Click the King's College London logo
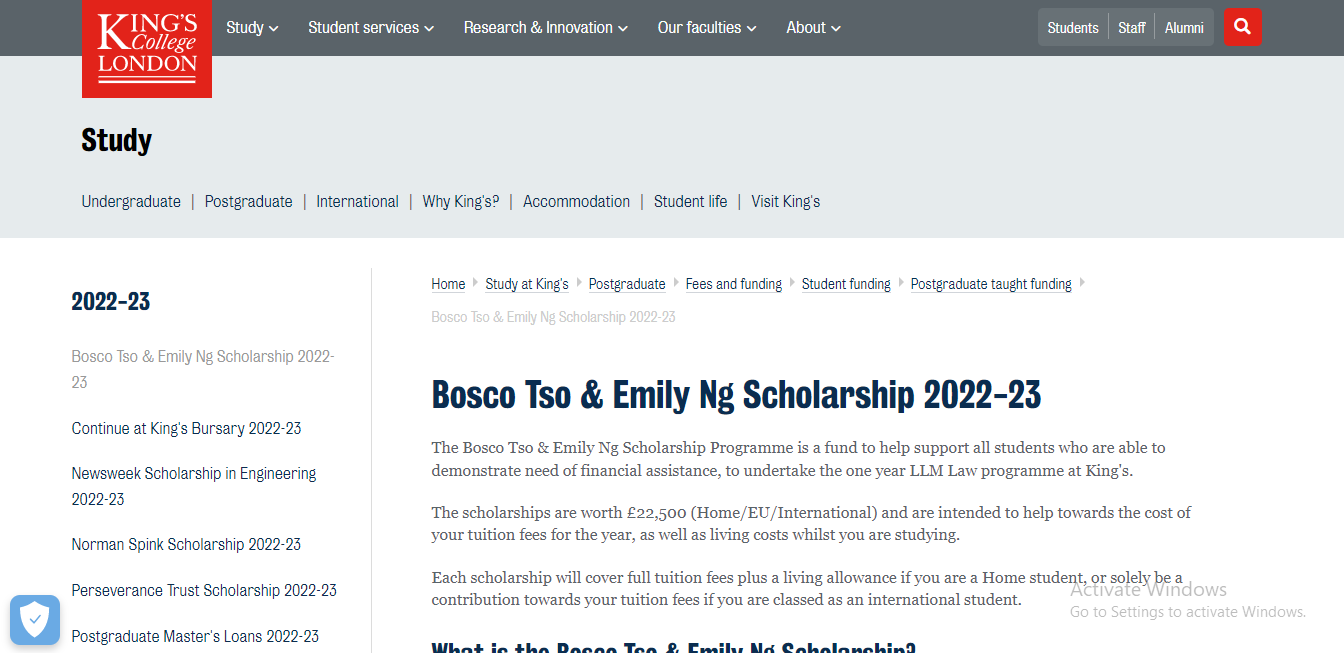Image resolution: width=1344 pixels, height=653 pixels. coord(147,47)
